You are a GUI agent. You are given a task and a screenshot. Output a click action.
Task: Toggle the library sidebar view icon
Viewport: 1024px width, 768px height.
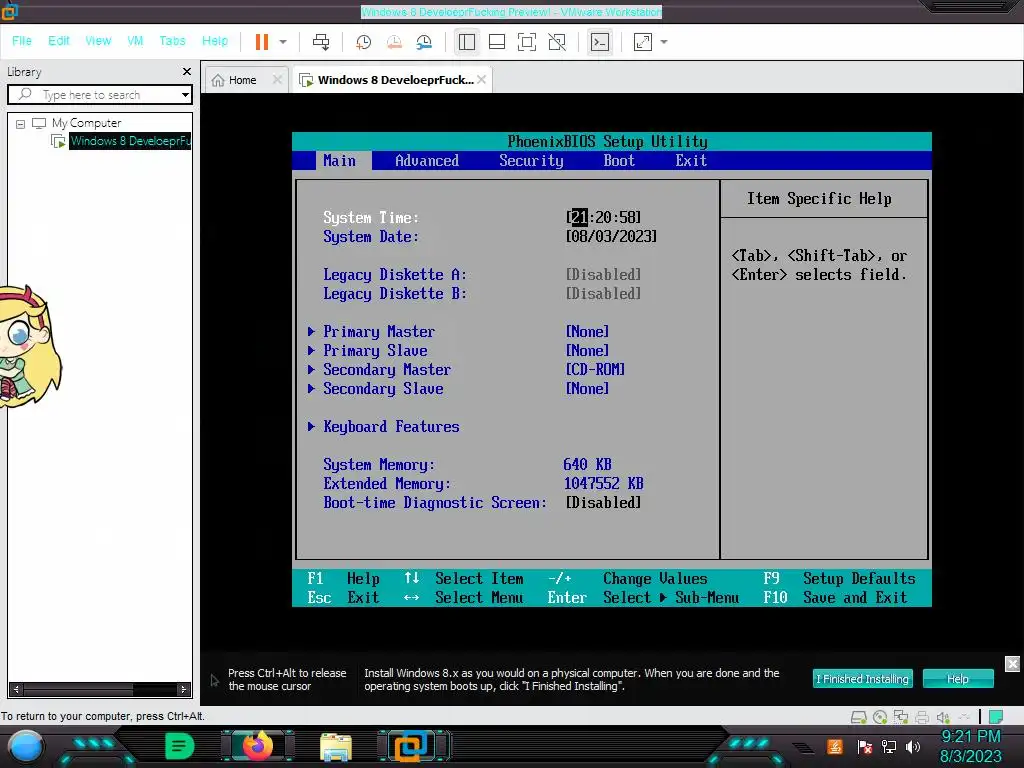466,42
